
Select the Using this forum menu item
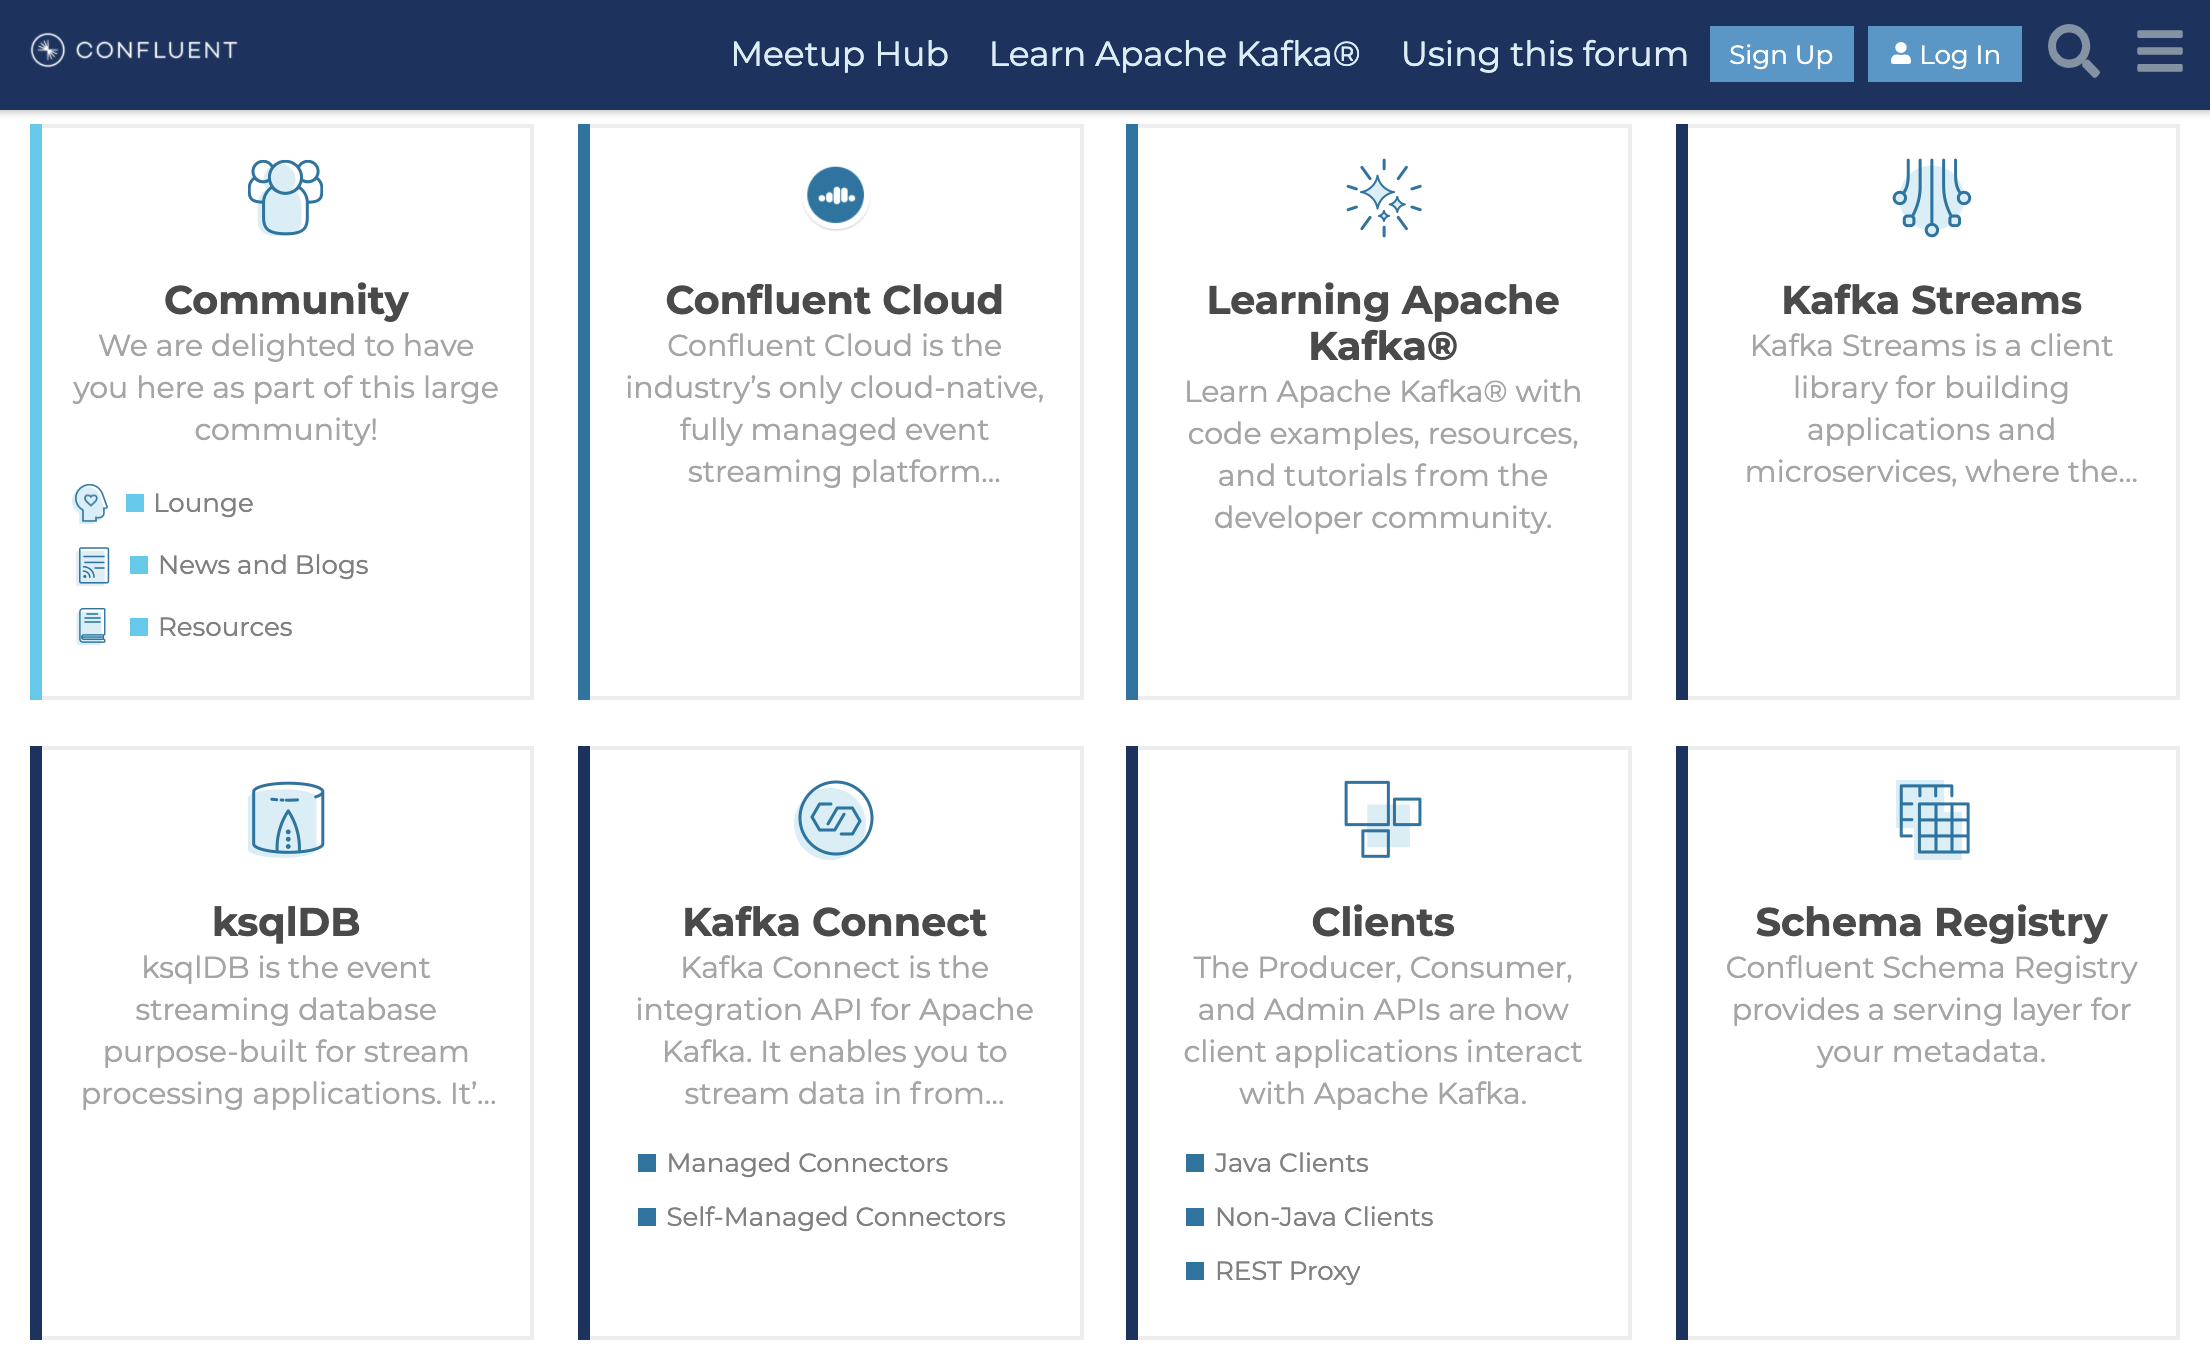click(x=1539, y=54)
